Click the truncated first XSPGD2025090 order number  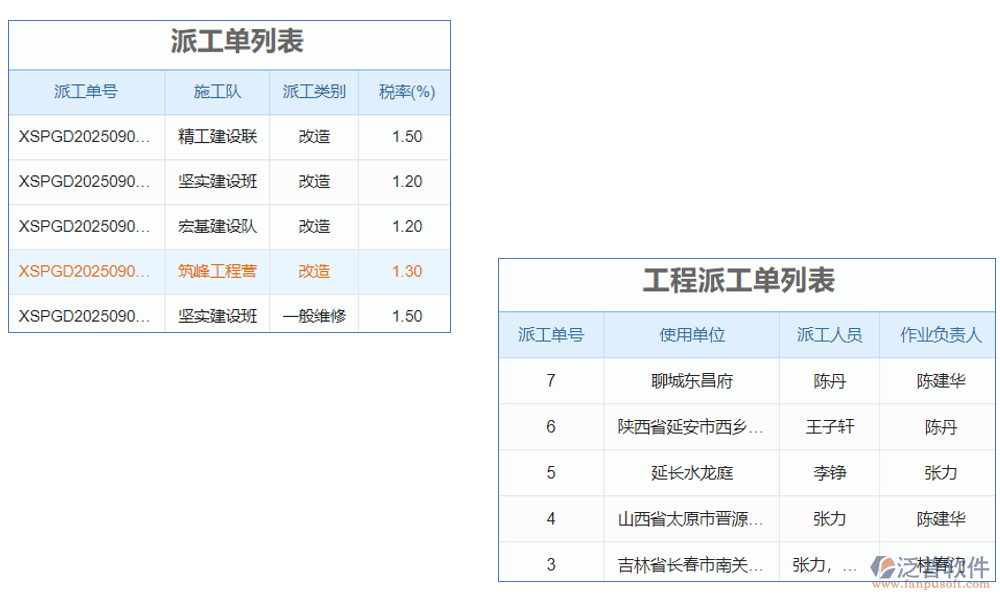(x=86, y=137)
